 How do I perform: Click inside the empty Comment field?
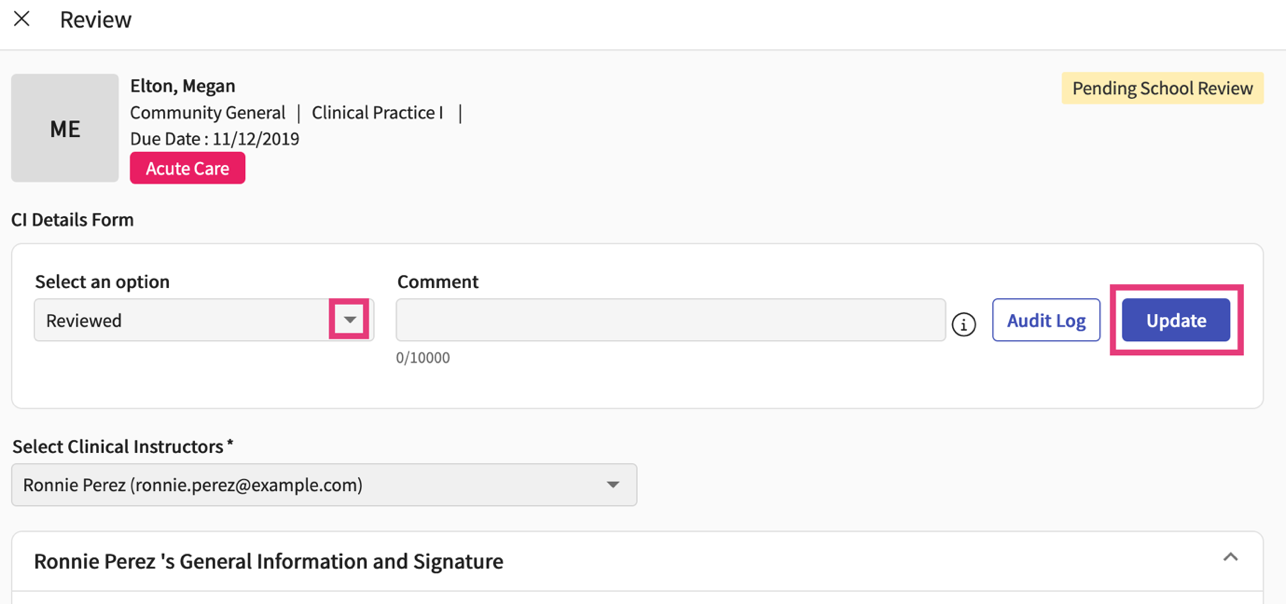670,320
